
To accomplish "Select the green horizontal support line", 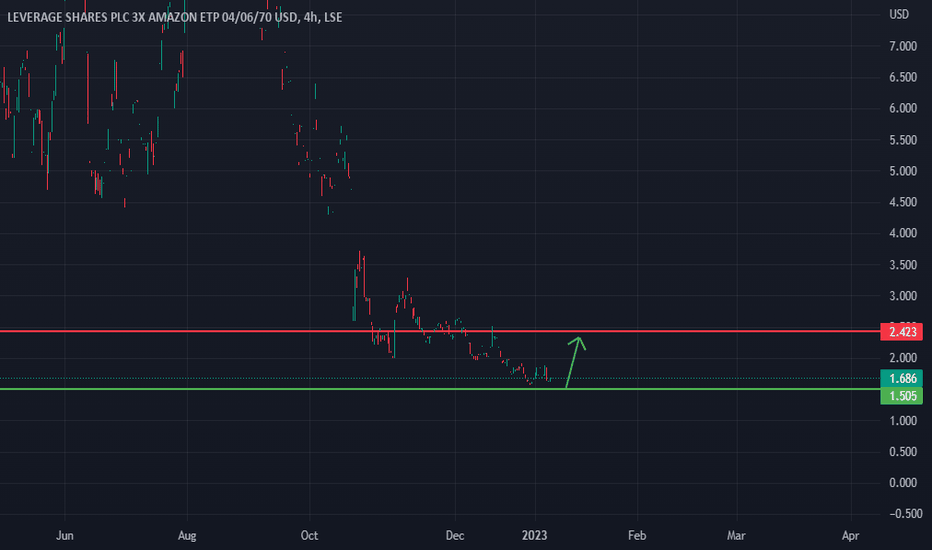I will click(x=440, y=389).
